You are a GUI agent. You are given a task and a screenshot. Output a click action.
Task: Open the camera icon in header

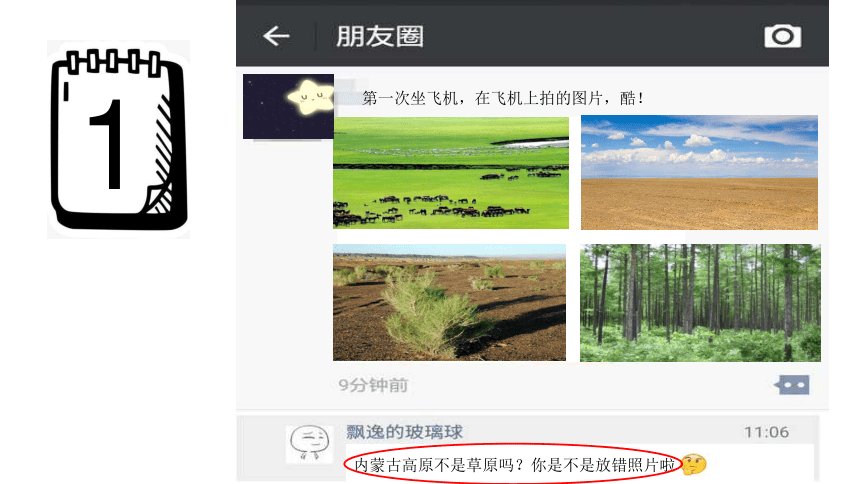coord(783,36)
